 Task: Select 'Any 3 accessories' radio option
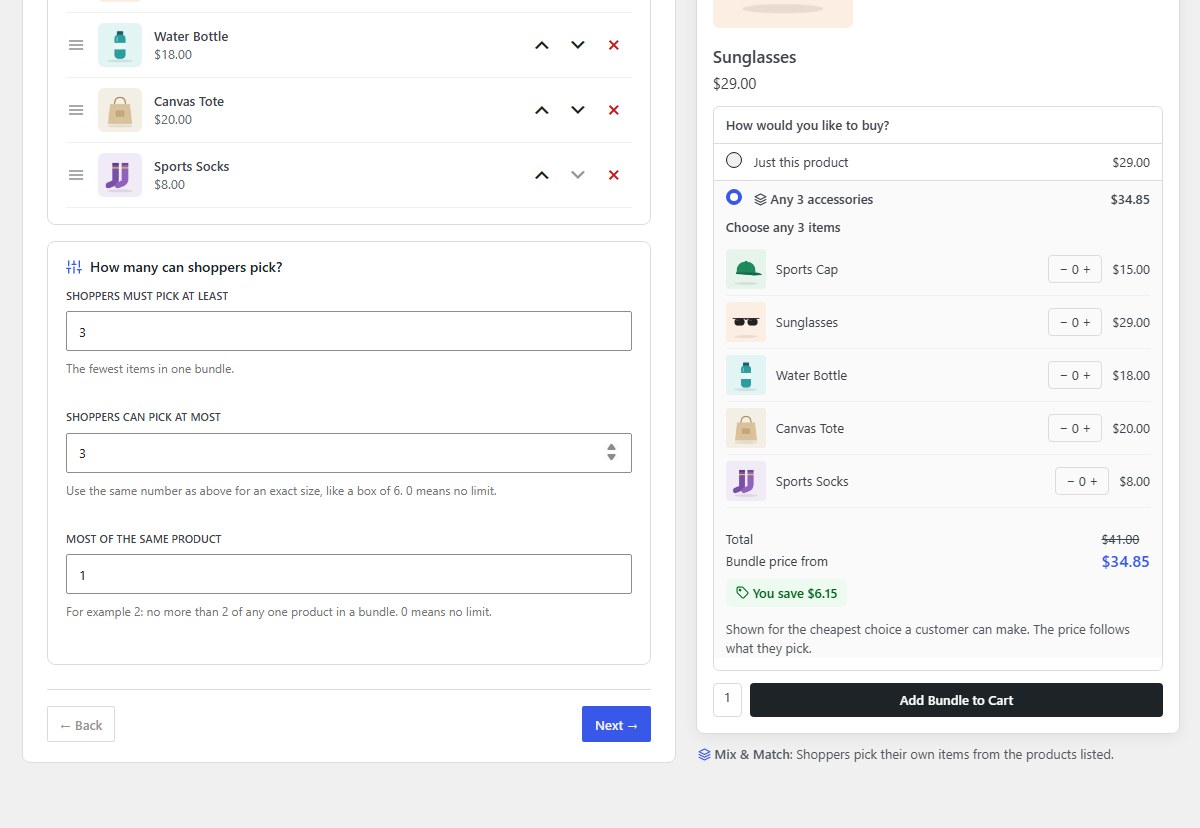click(x=734, y=197)
